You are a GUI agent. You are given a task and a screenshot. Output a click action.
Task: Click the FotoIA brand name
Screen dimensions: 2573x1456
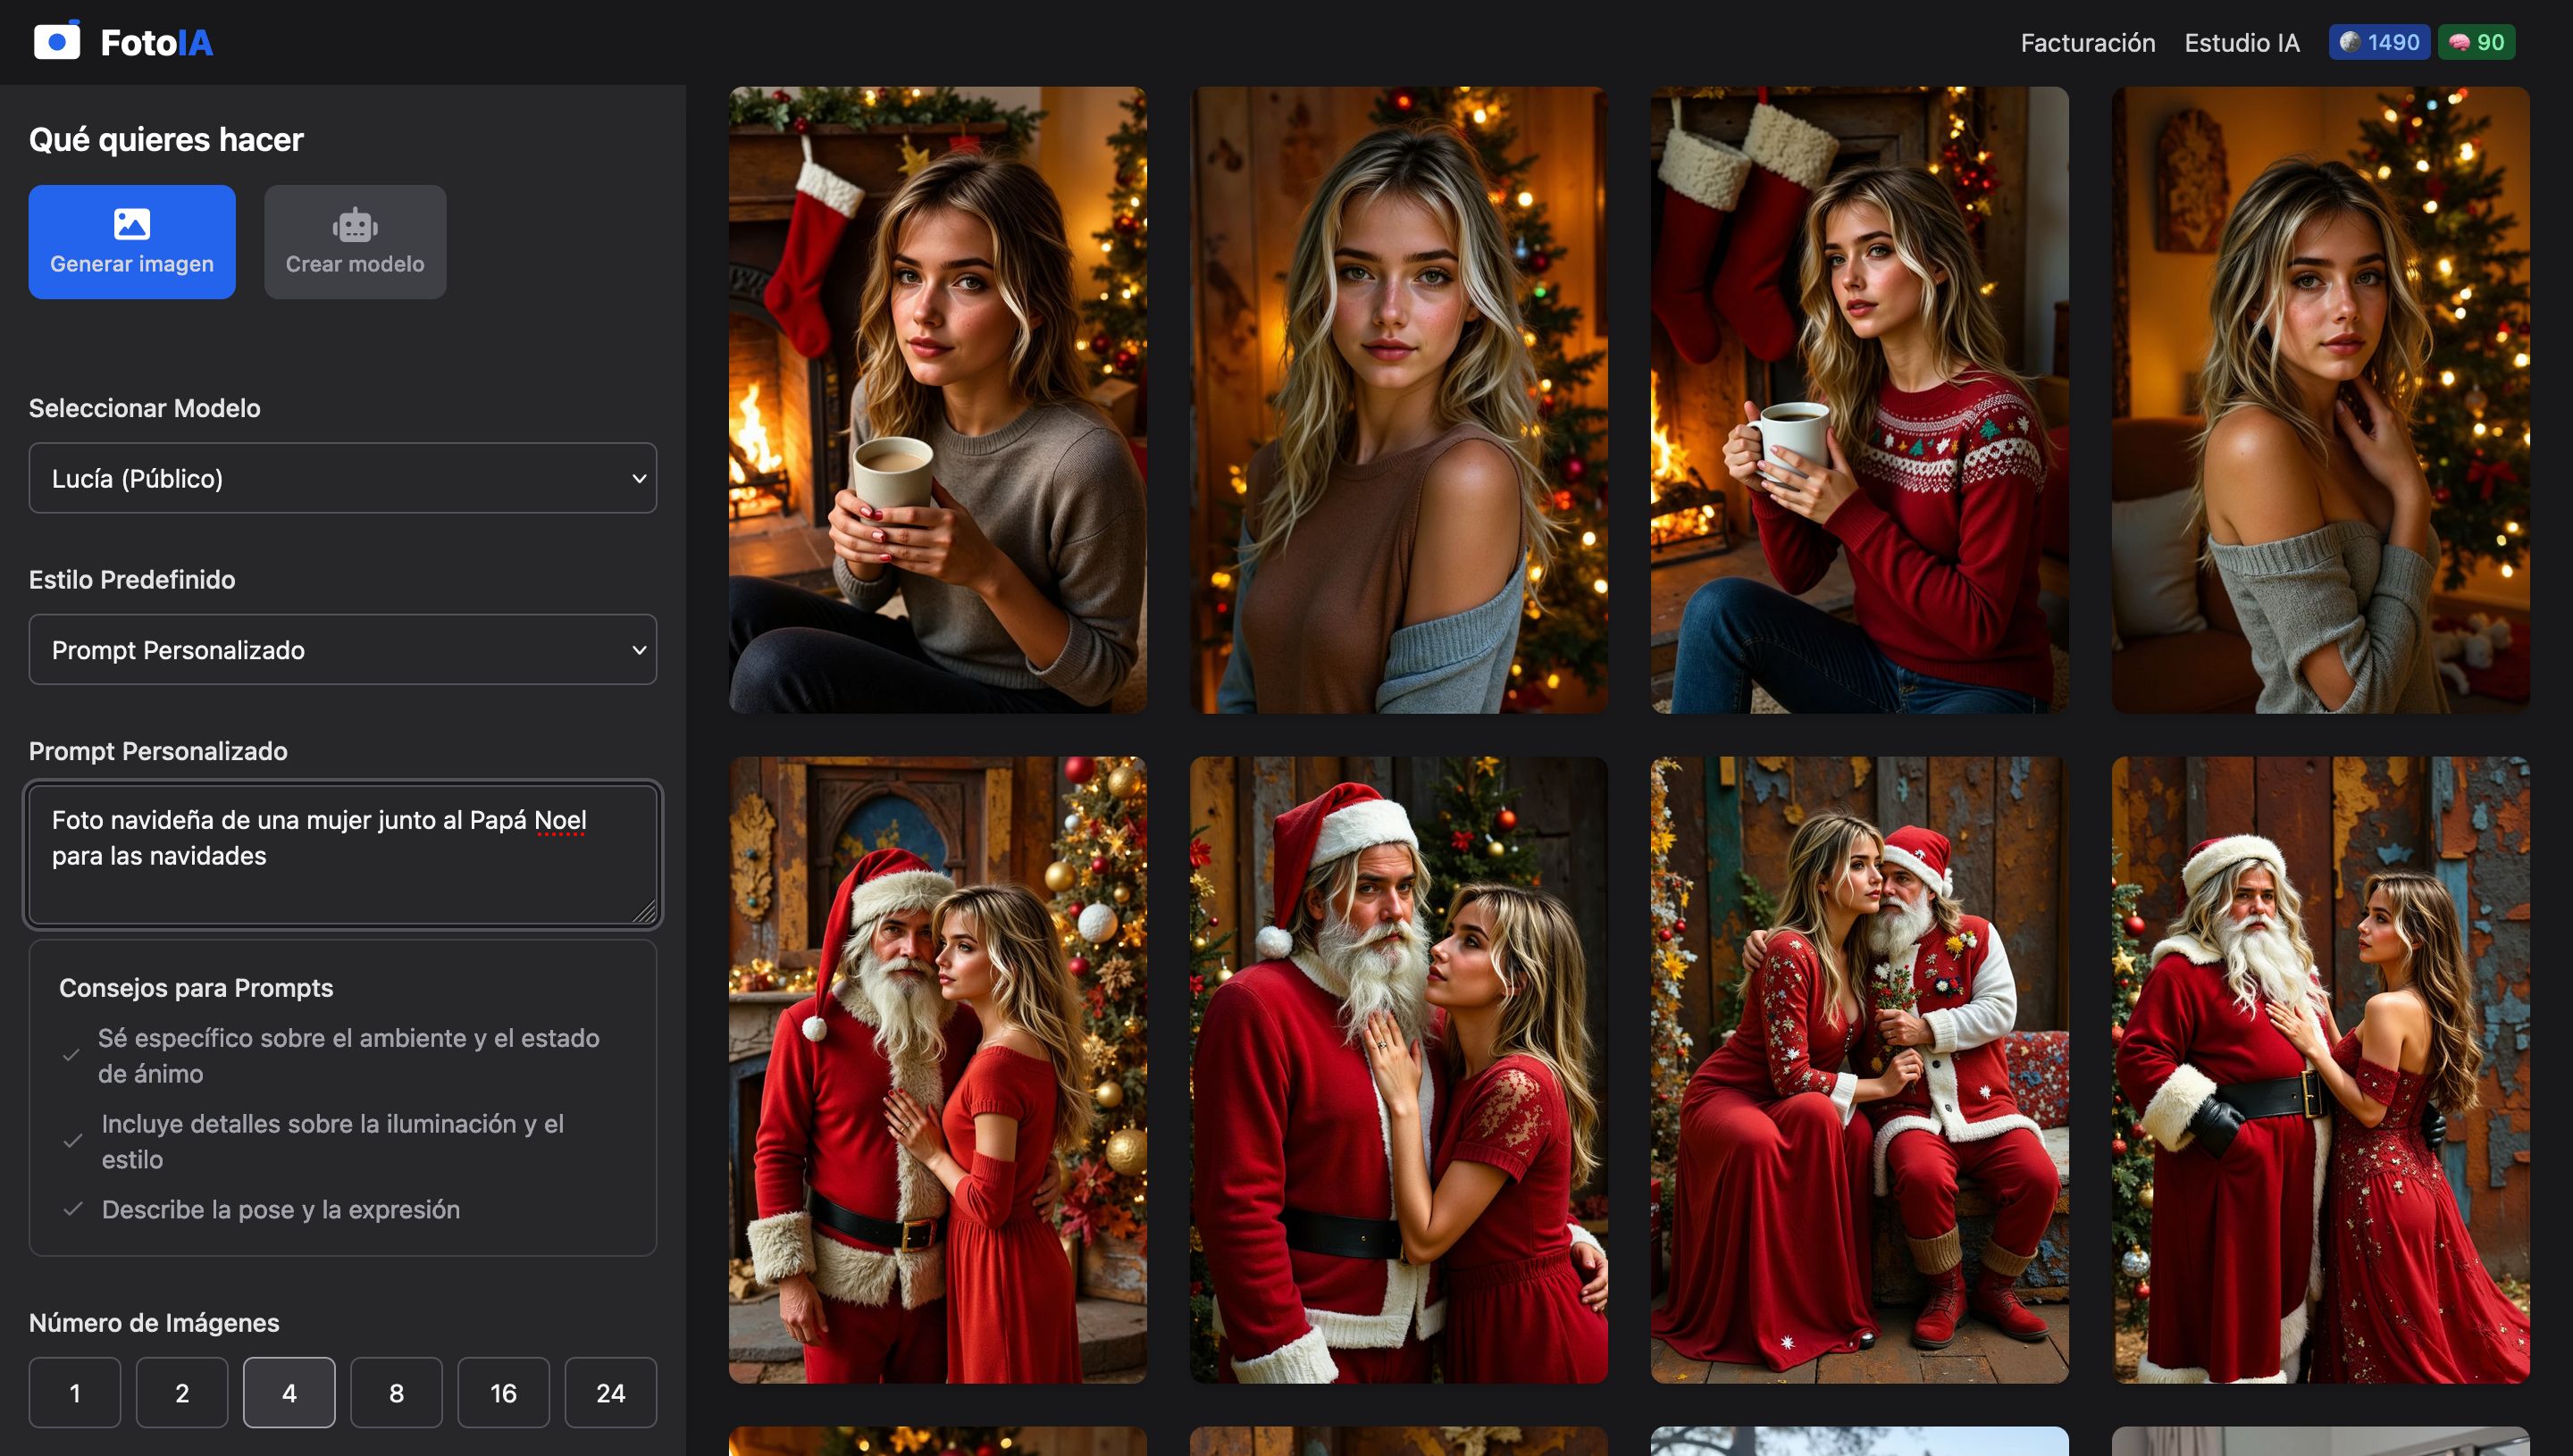pos(156,43)
